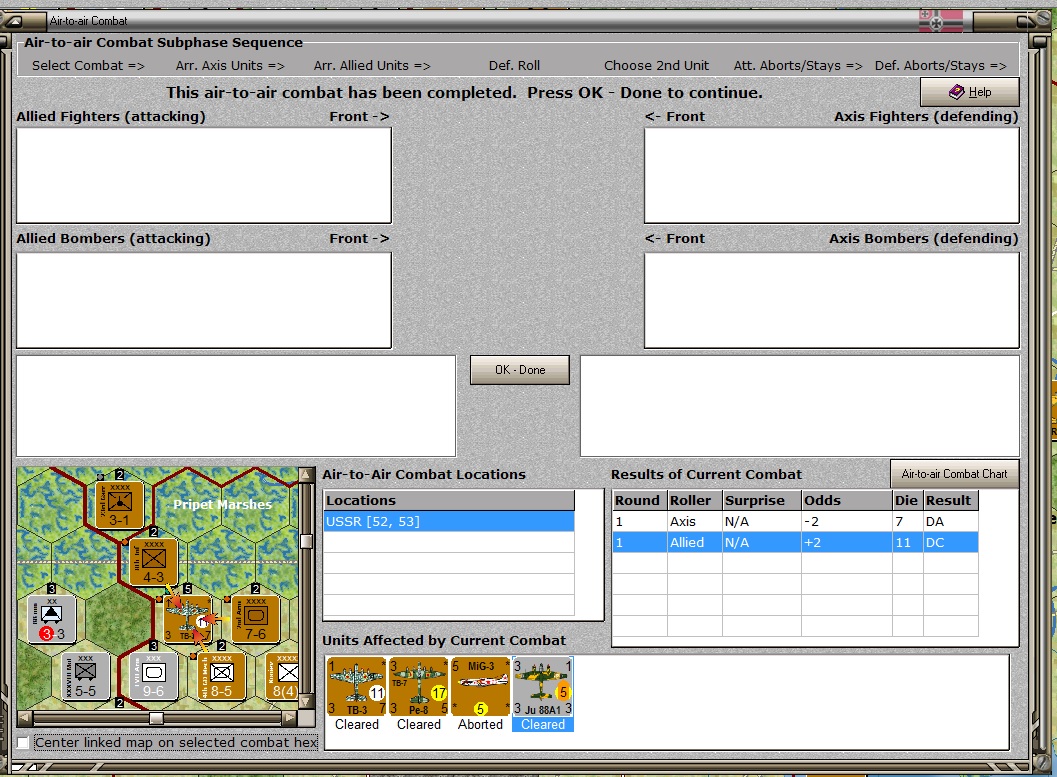Open the Air-to-air Combat Chart

point(954,474)
